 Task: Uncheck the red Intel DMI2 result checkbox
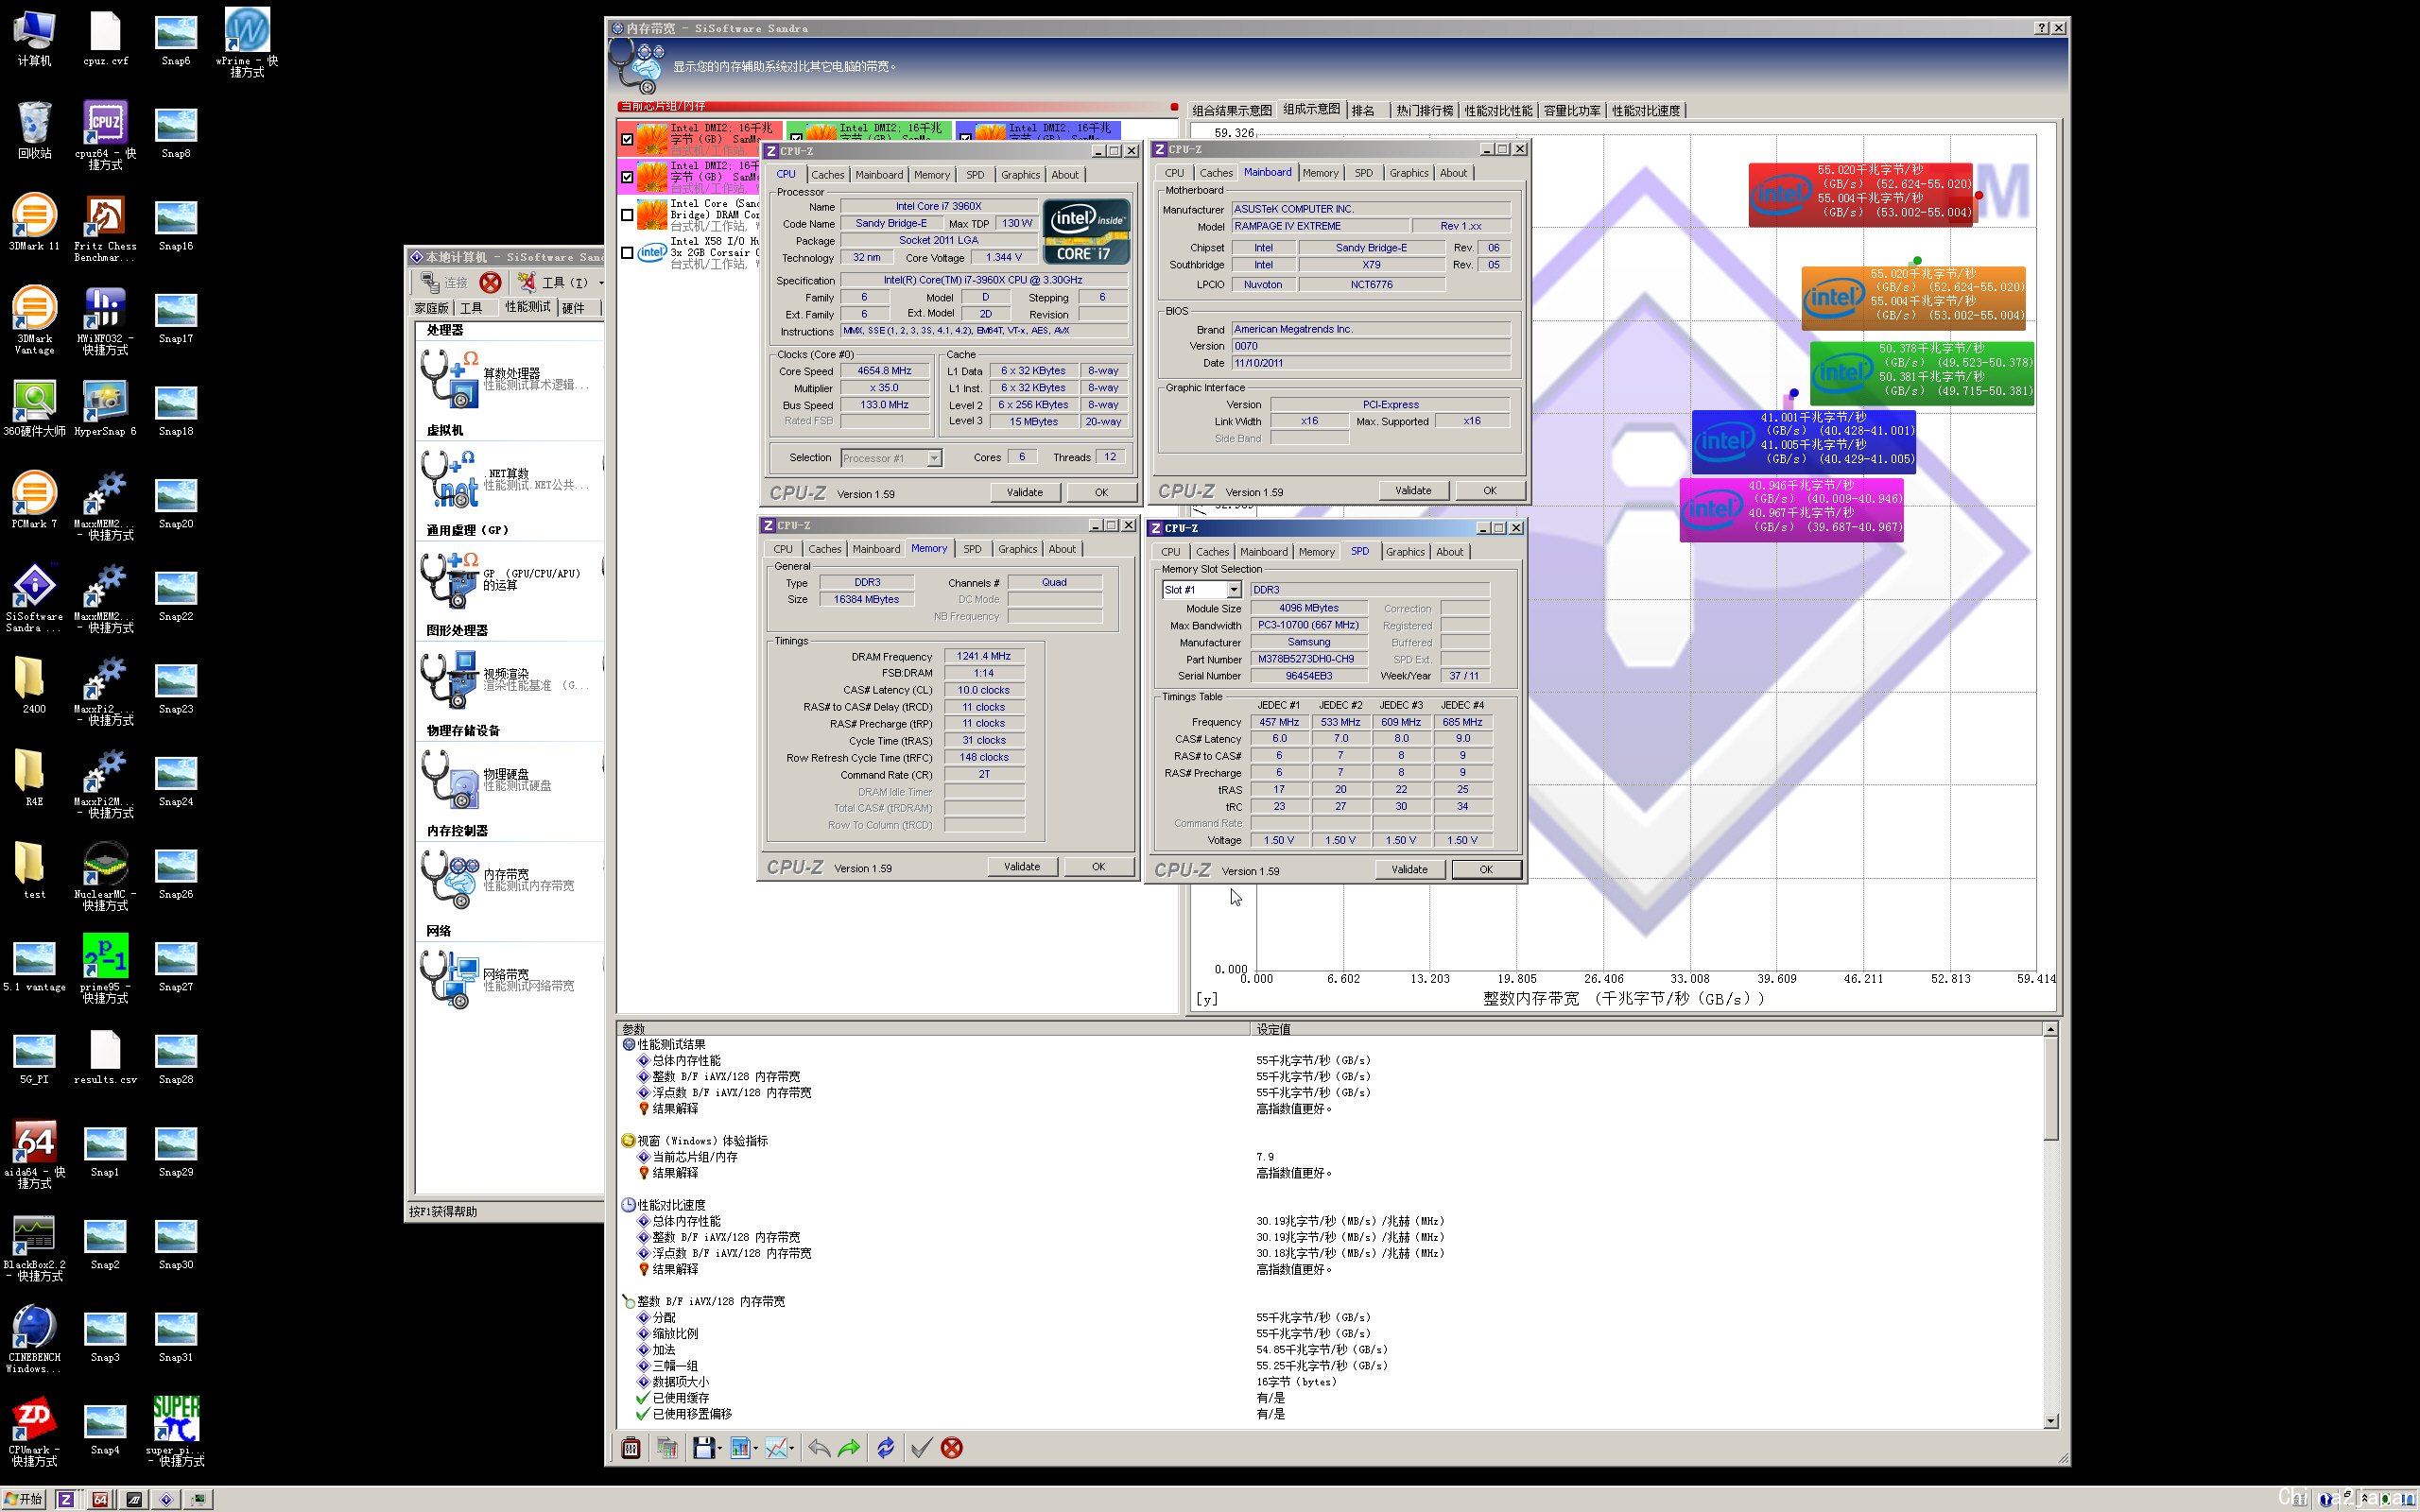pos(627,139)
